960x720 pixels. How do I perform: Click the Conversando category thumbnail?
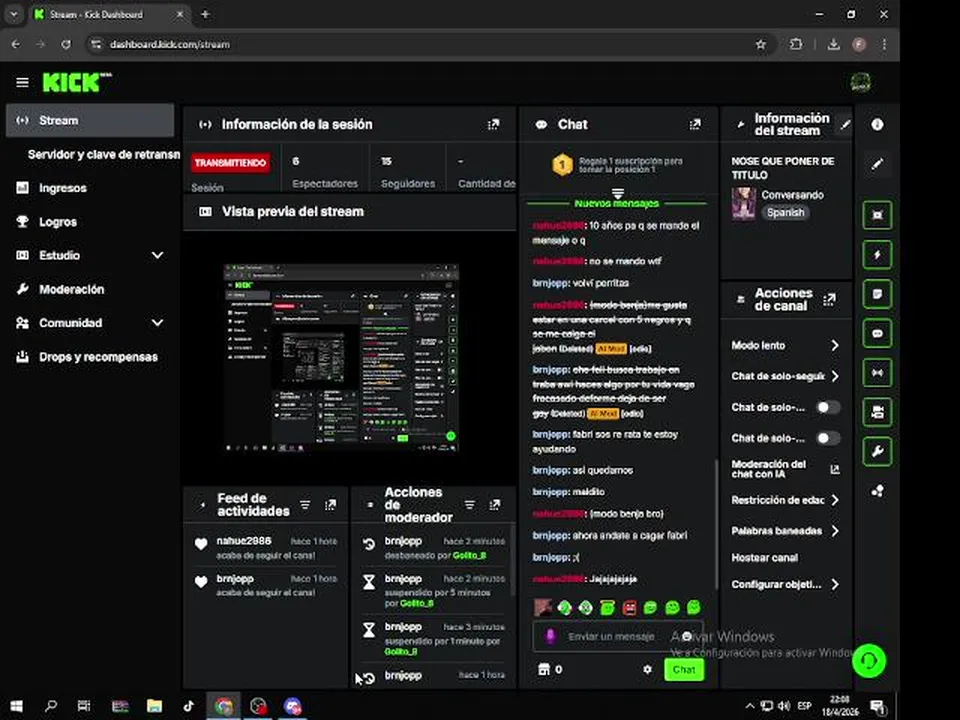coord(744,204)
